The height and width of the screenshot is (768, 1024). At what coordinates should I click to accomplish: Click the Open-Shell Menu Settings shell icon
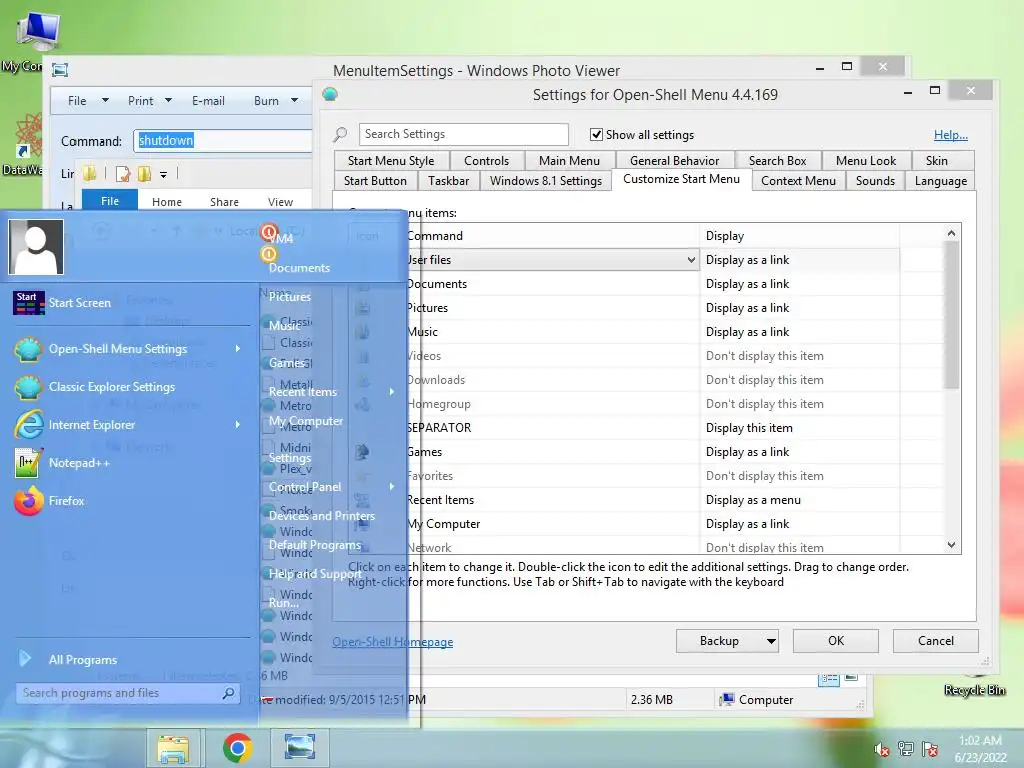point(28,349)
